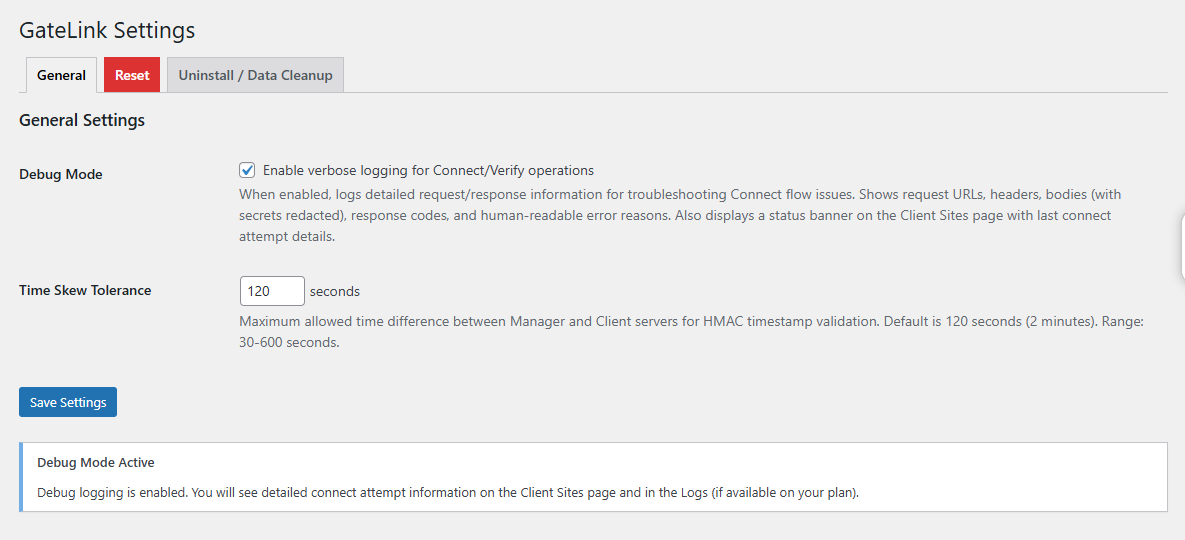Click the 'General Settings' section heading
Viewport: 1185px width, 540px height.
coord(82,120)
